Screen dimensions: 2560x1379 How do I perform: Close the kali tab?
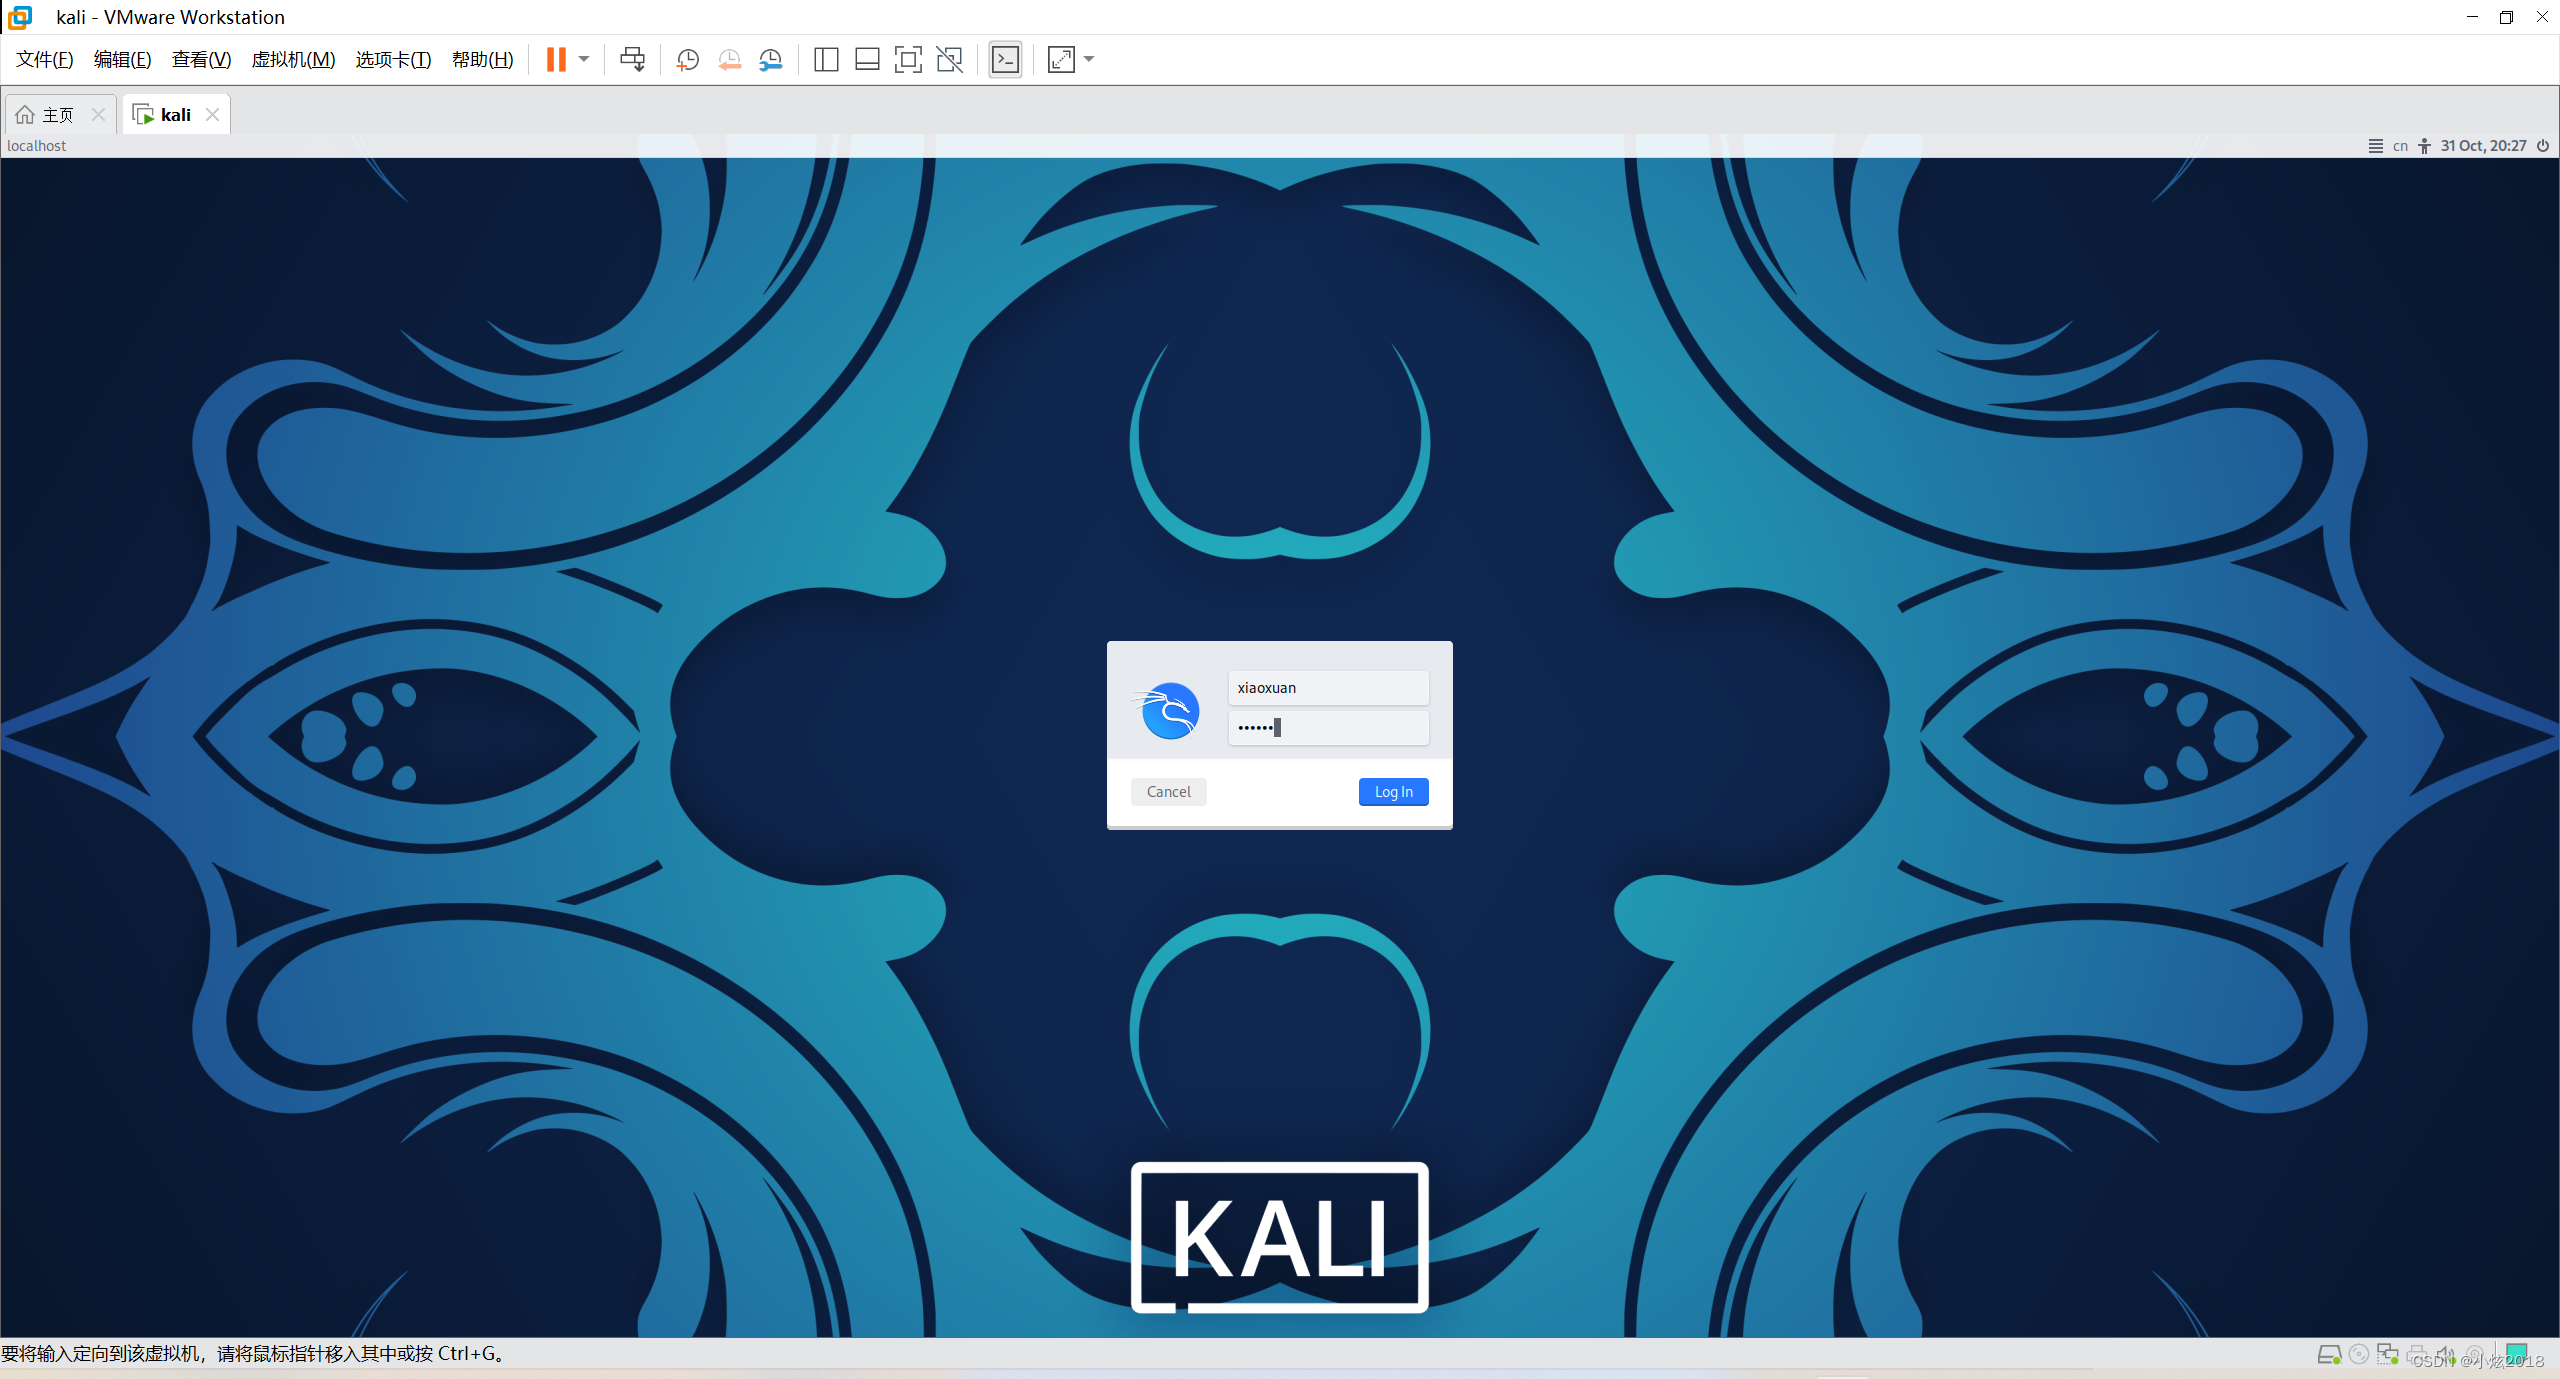212,115
